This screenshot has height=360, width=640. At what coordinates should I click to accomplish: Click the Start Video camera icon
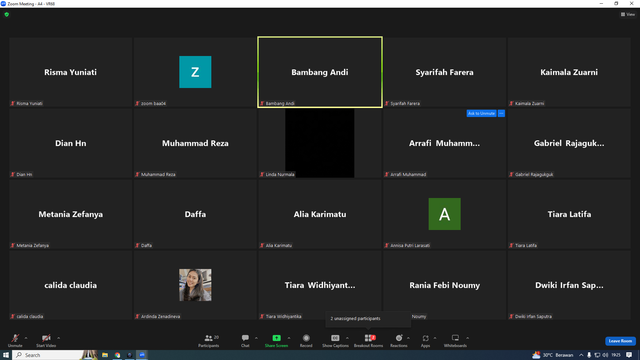coord(46,338)
